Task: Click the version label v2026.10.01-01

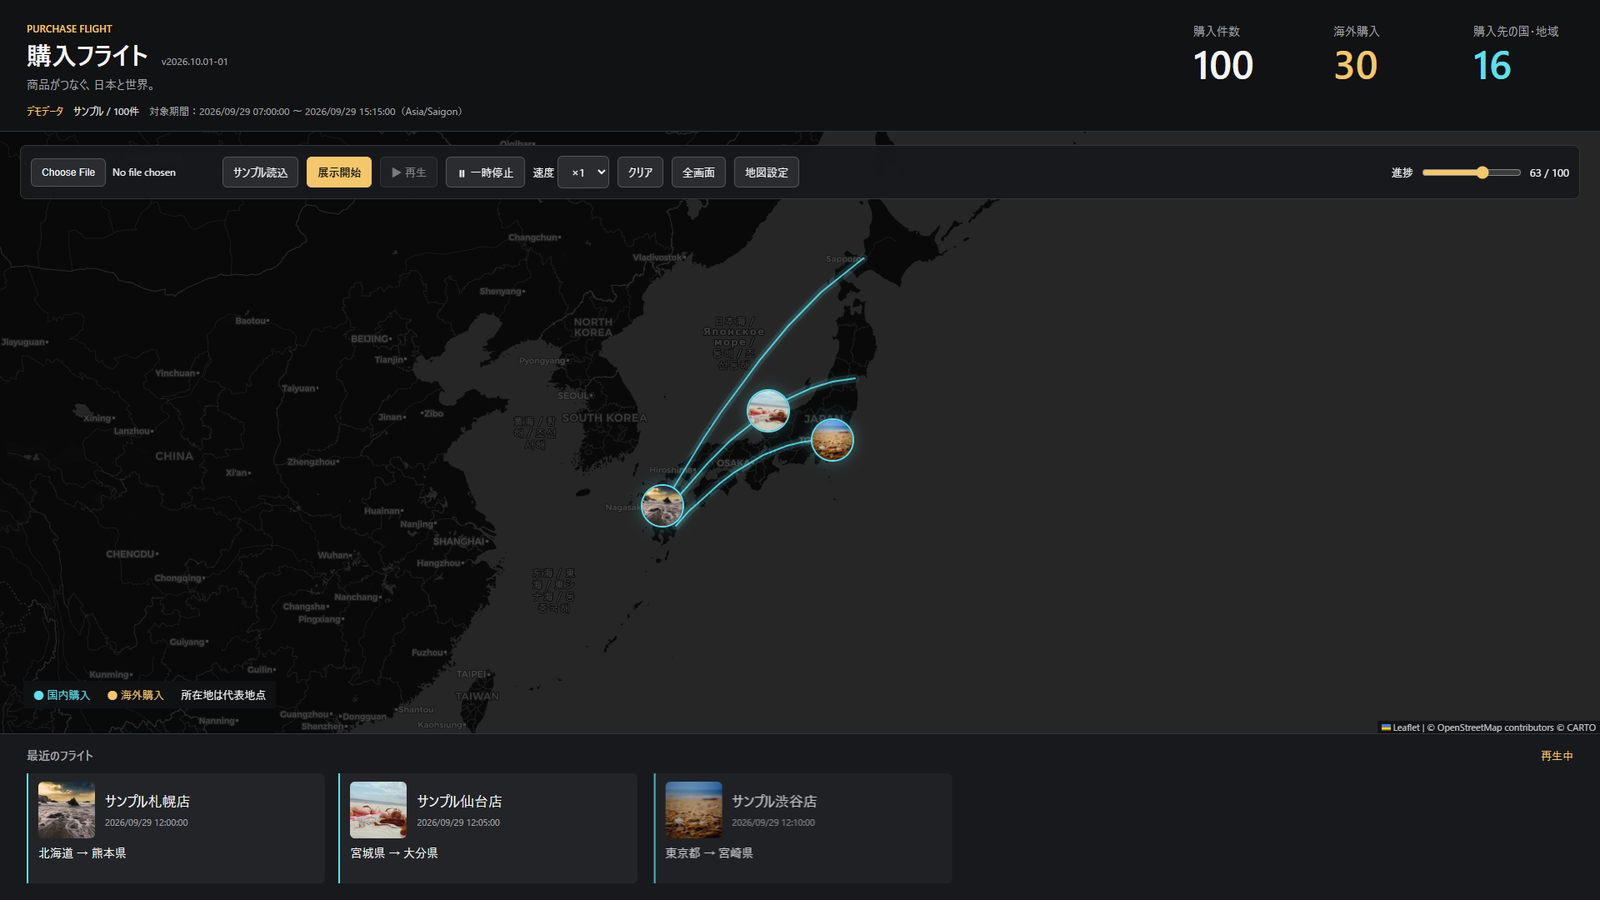Action: coord(195,62)
